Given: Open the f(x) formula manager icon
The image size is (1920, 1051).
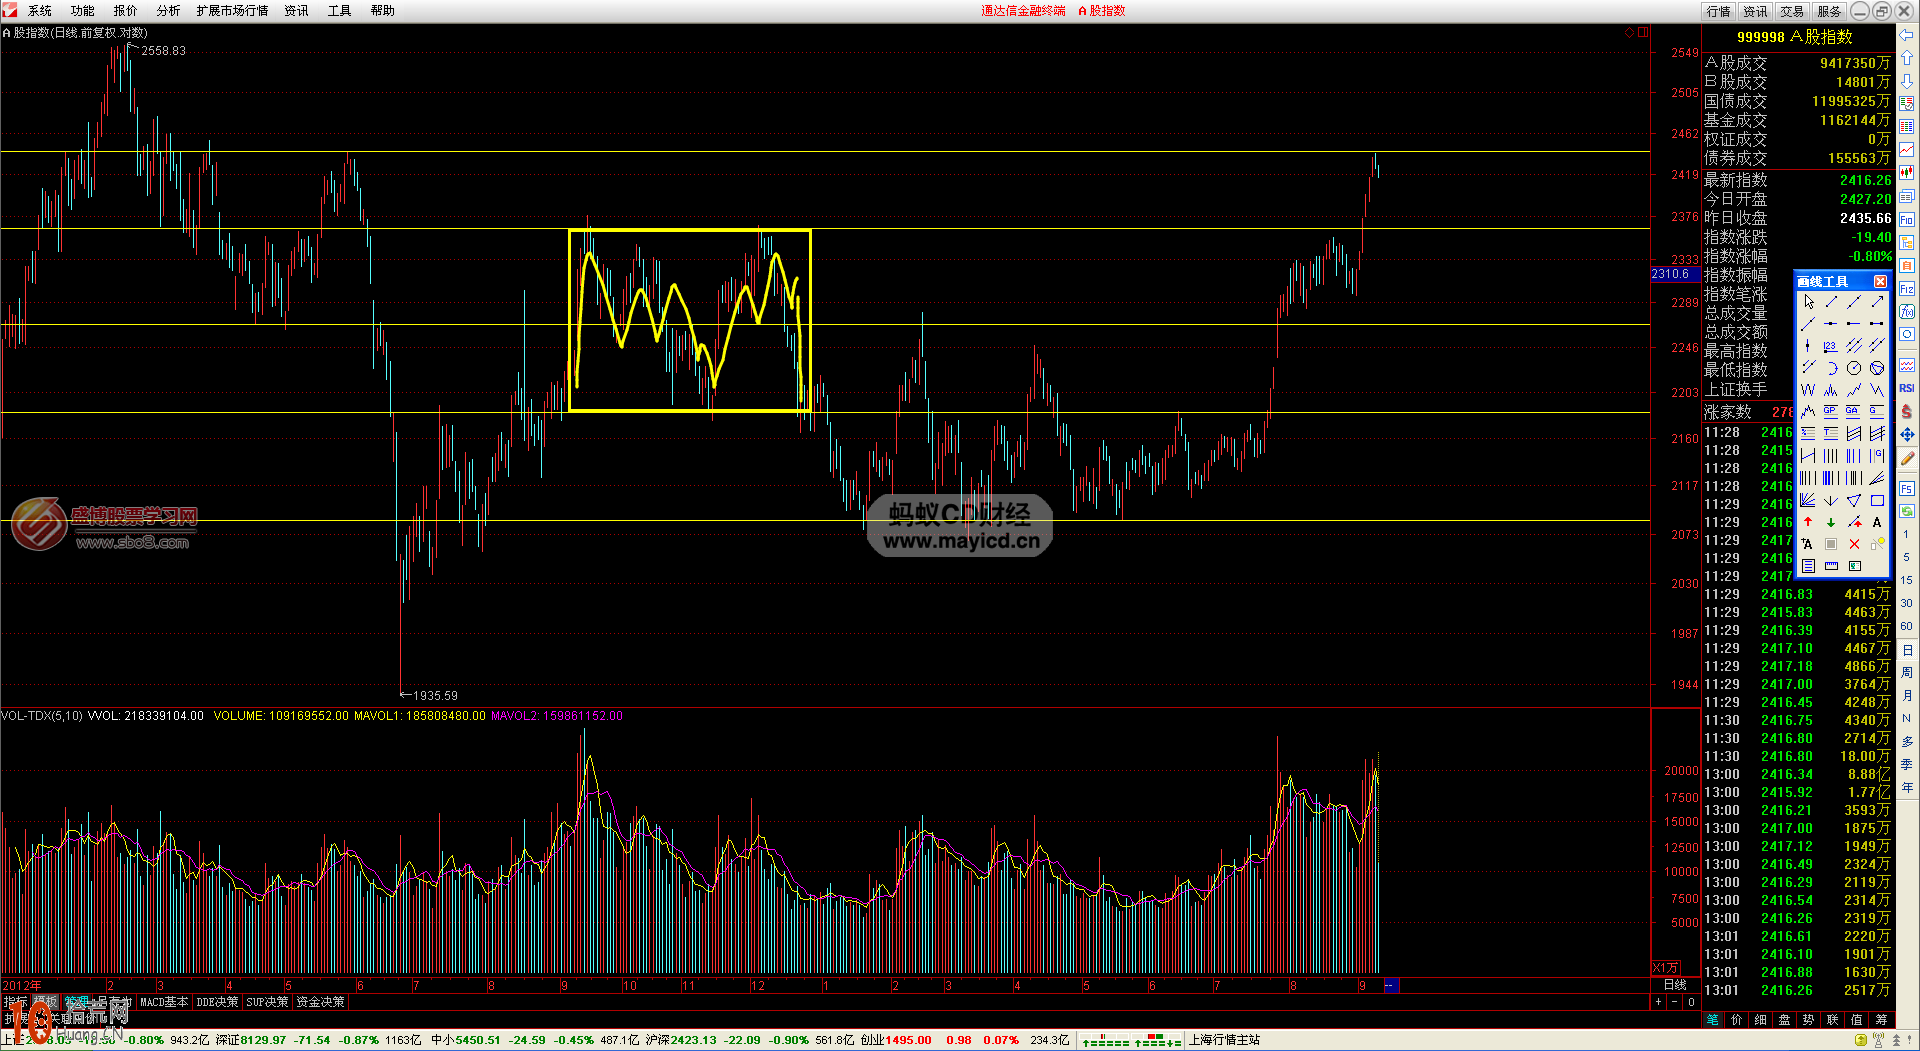Looking at the screenshot, I should pos(1907,311).
